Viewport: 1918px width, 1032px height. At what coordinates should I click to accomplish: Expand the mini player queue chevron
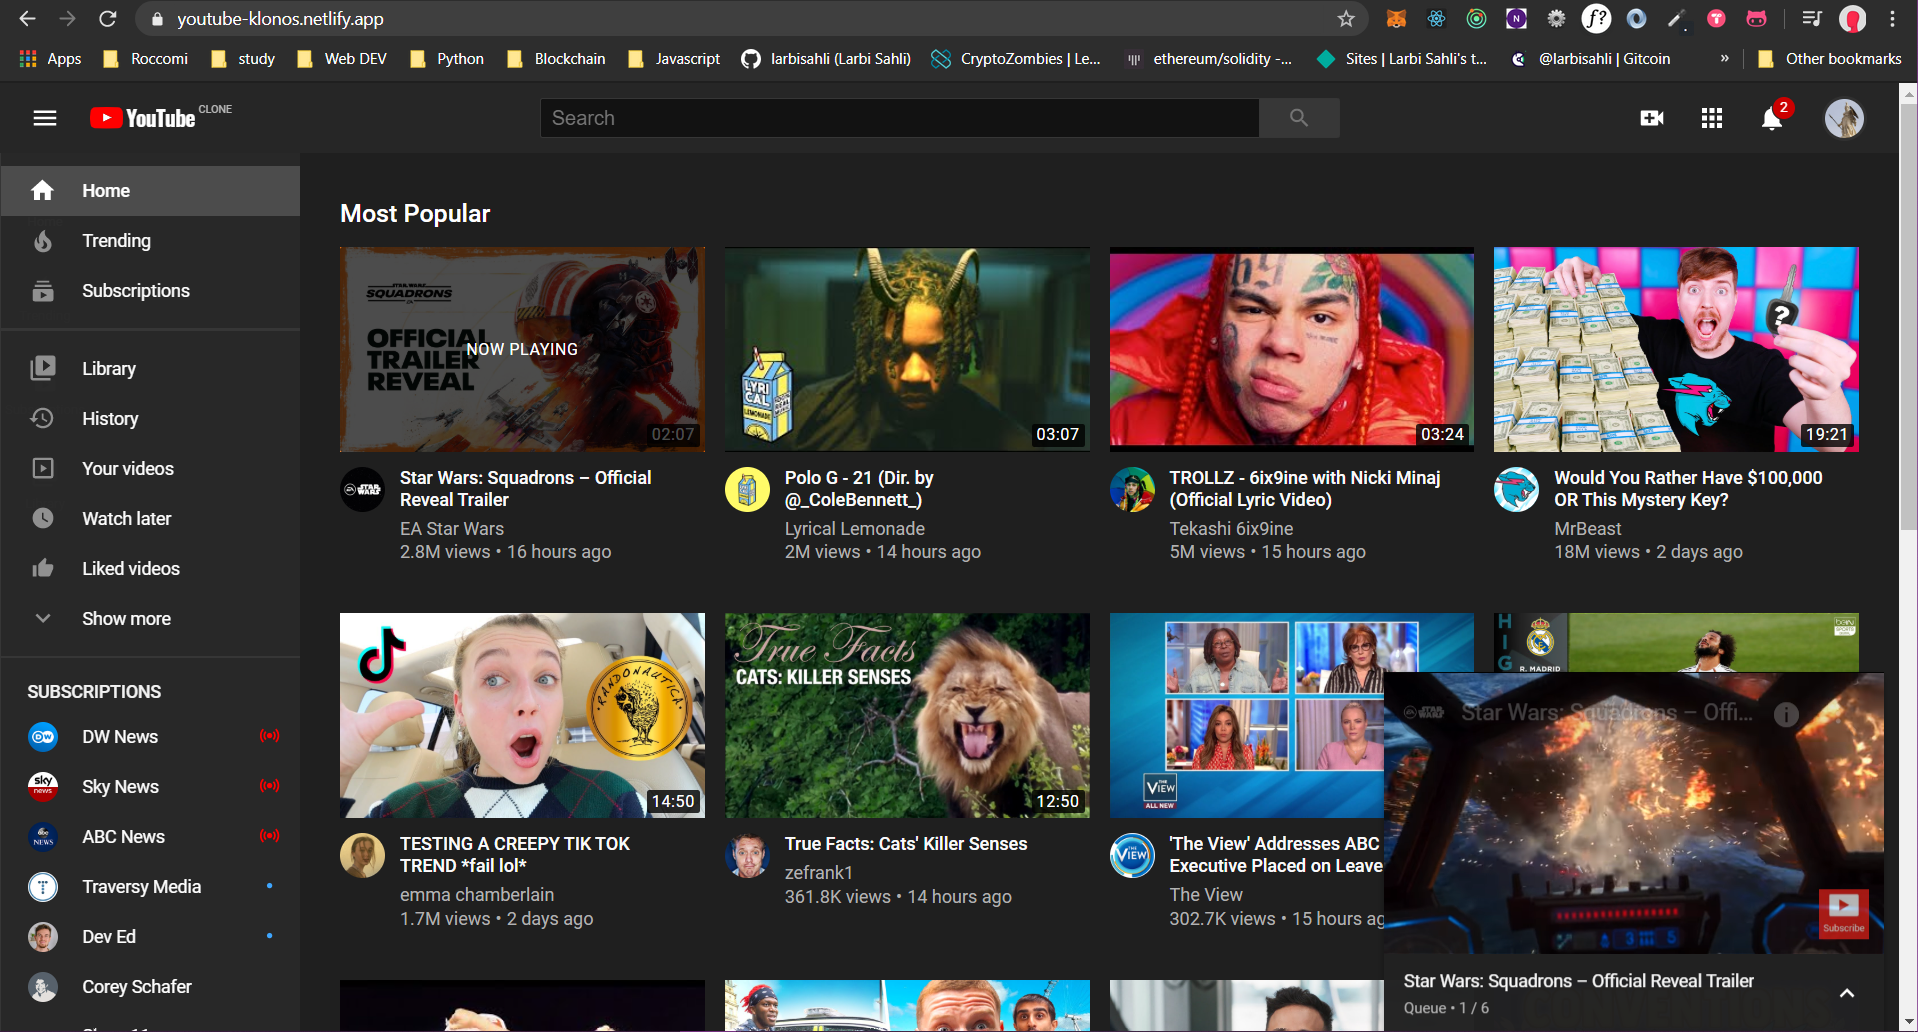click(x=1847, y=993)
